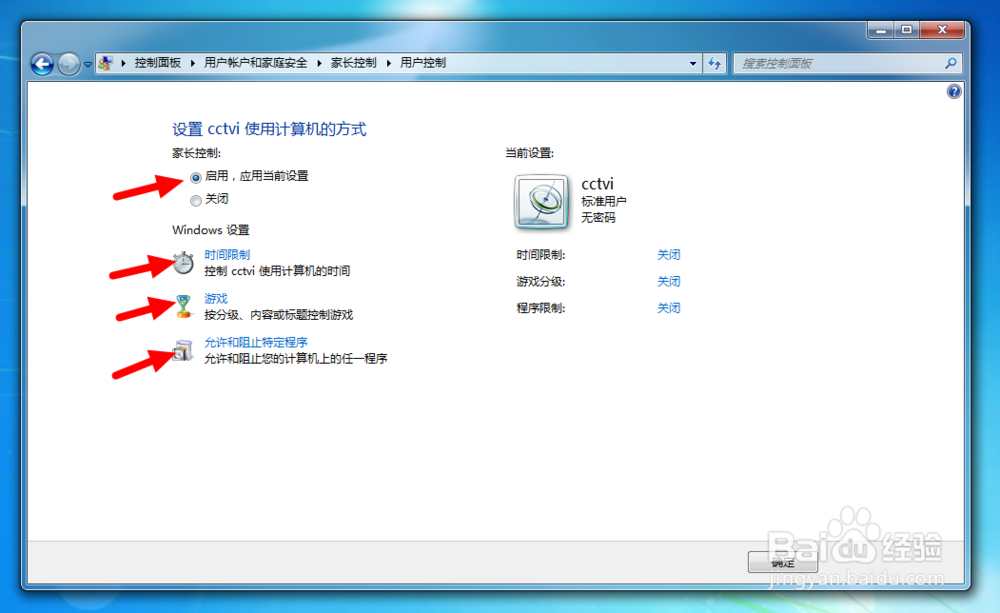Click the text 控制 cctvi 使用计算机的时间
This screenshot has height=613, width=1000.
point(277,271)
